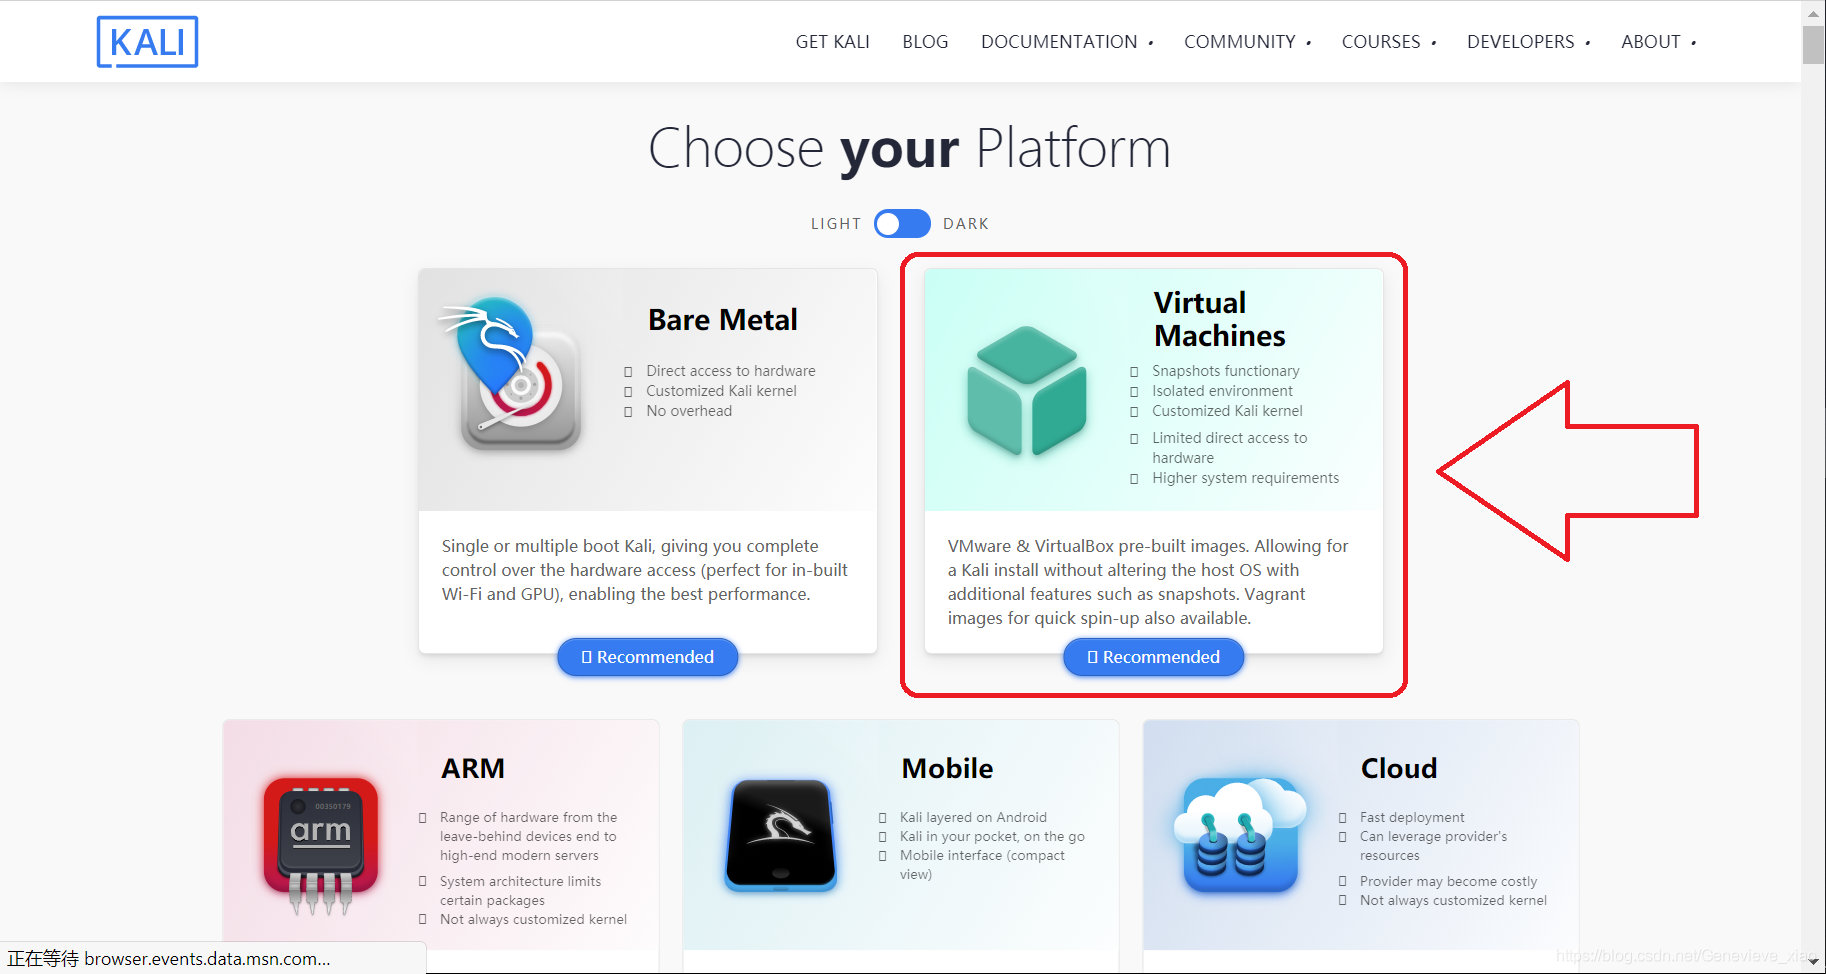Open the Get Kali nav link

coord(832,42)
